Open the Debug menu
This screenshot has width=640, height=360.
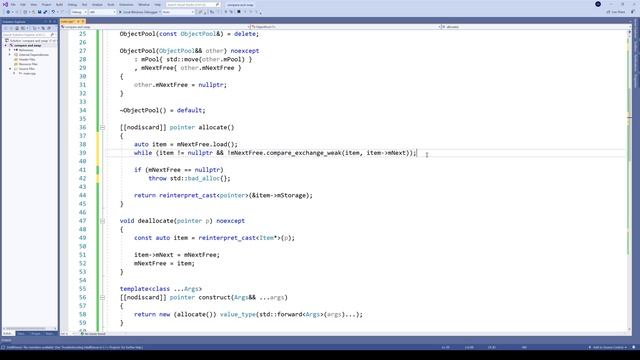click(x=72, y=4)
